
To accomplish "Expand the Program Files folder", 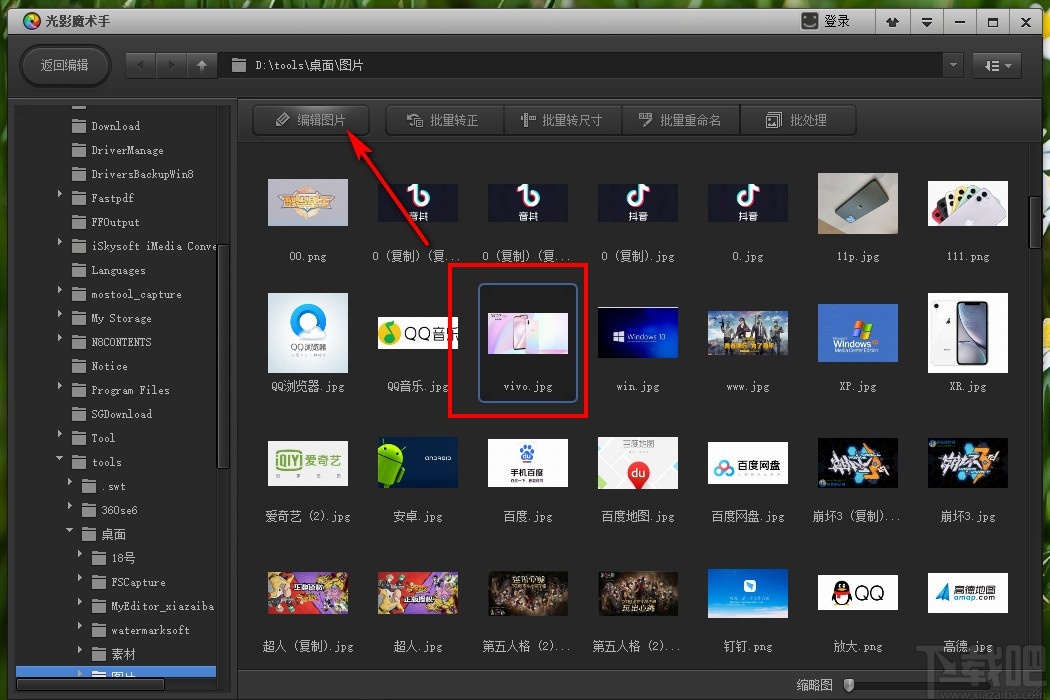I will tap(60, 386).
